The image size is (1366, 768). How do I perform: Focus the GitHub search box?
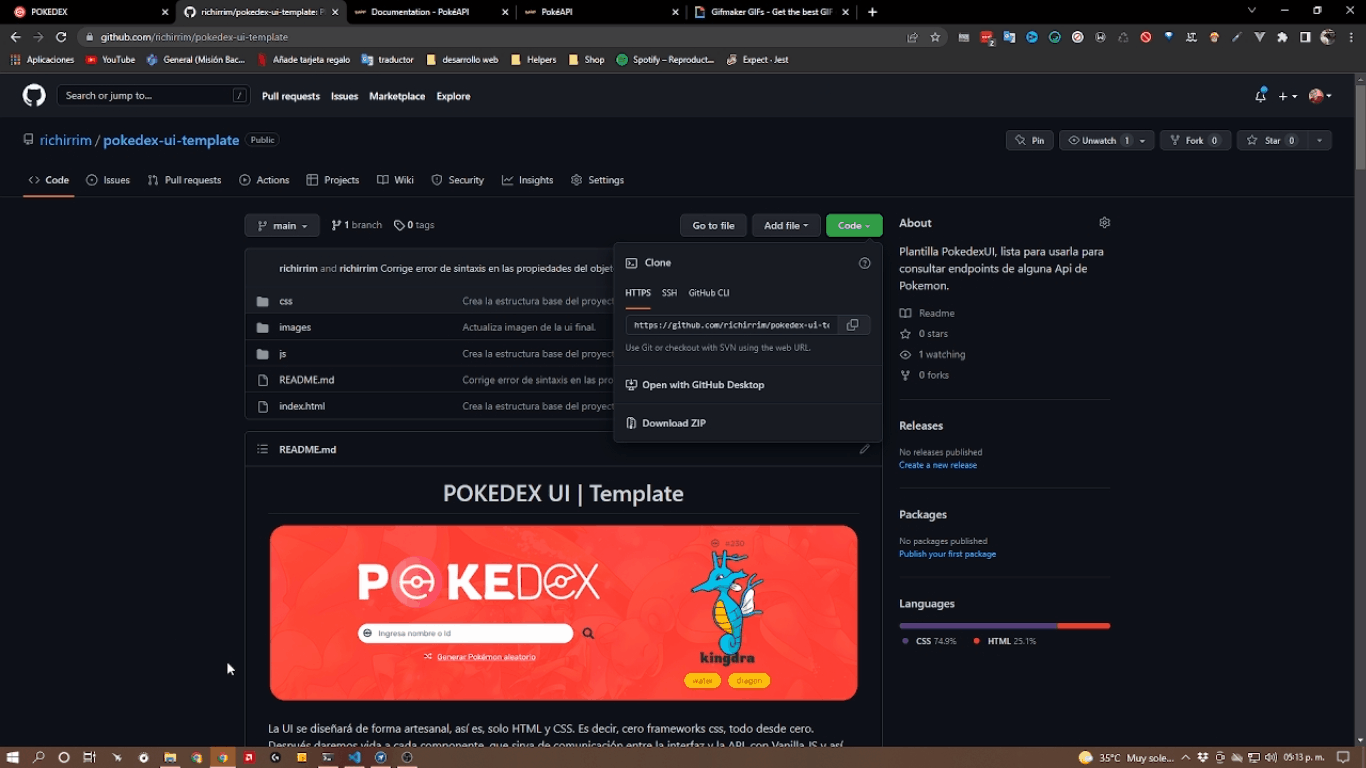(153, 96)
